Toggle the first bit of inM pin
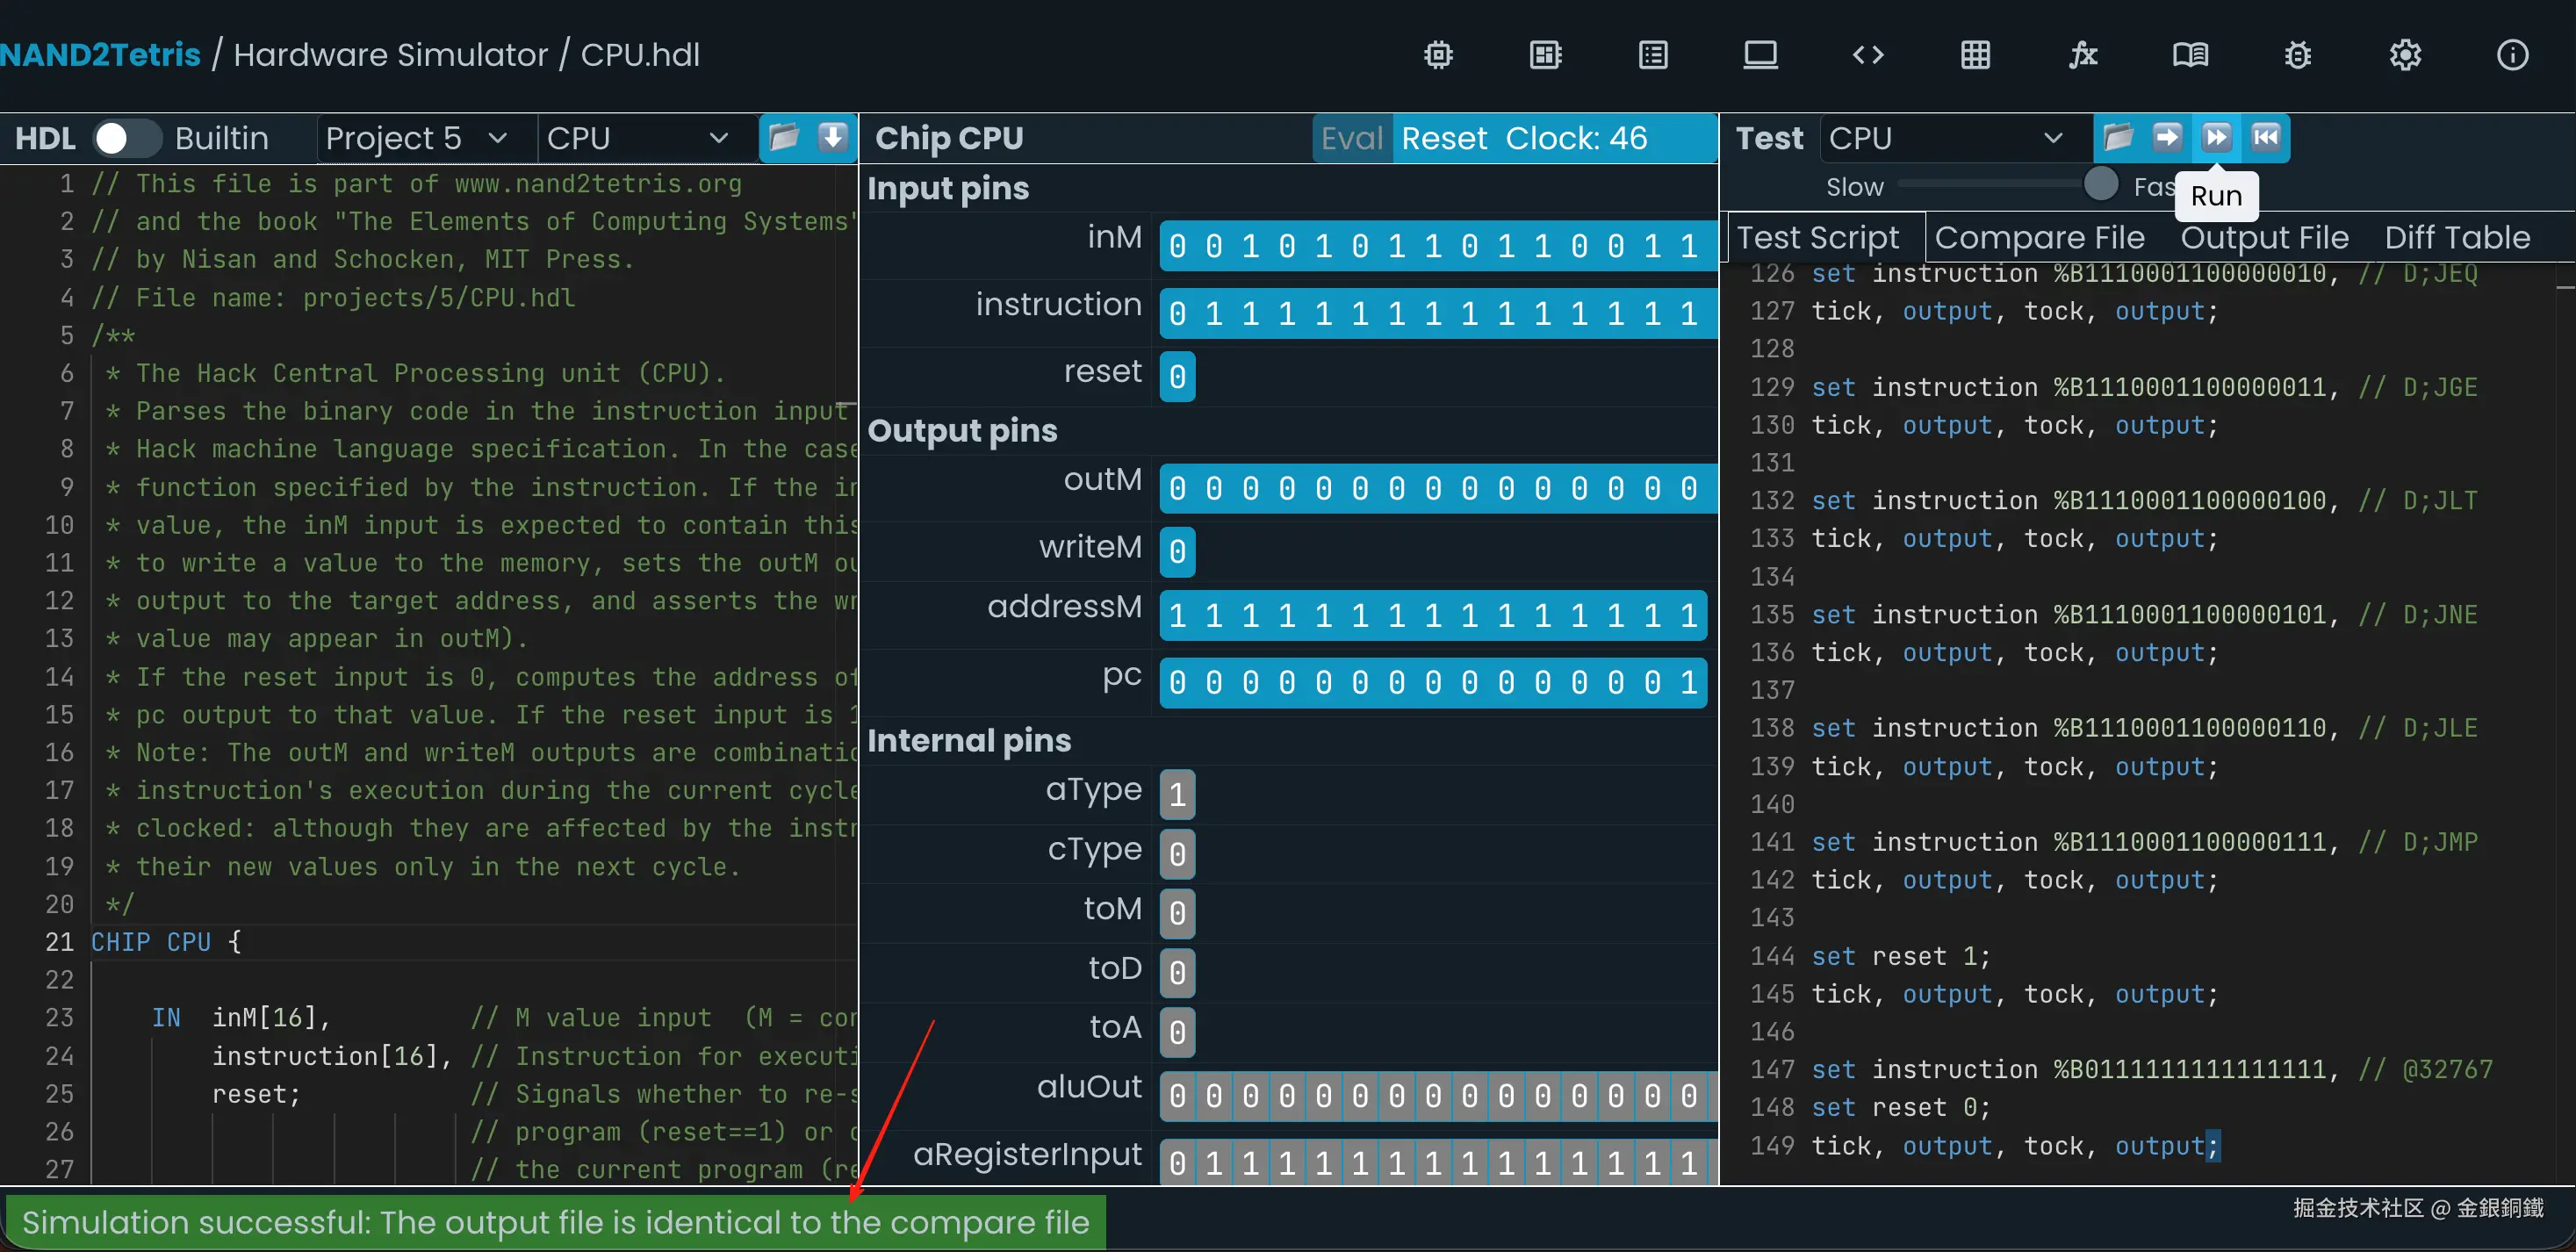 [1177, 246]
